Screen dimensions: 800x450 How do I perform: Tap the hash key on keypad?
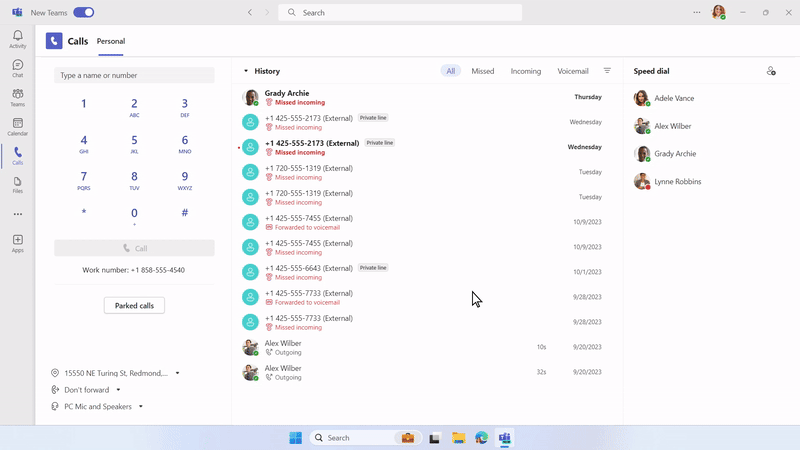[x=185, y=213]
